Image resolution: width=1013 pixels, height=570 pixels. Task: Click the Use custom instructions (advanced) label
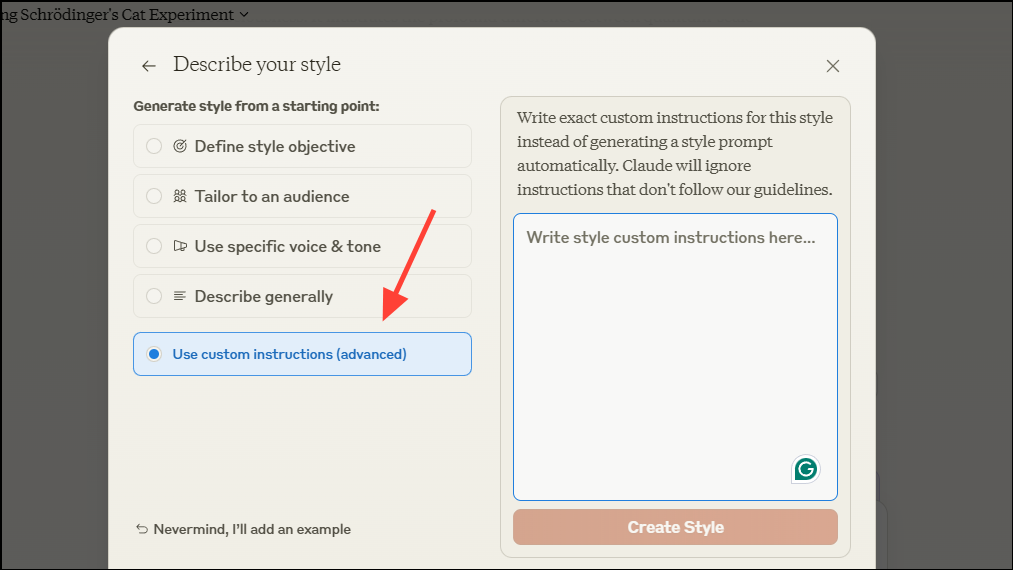[289, 354]
